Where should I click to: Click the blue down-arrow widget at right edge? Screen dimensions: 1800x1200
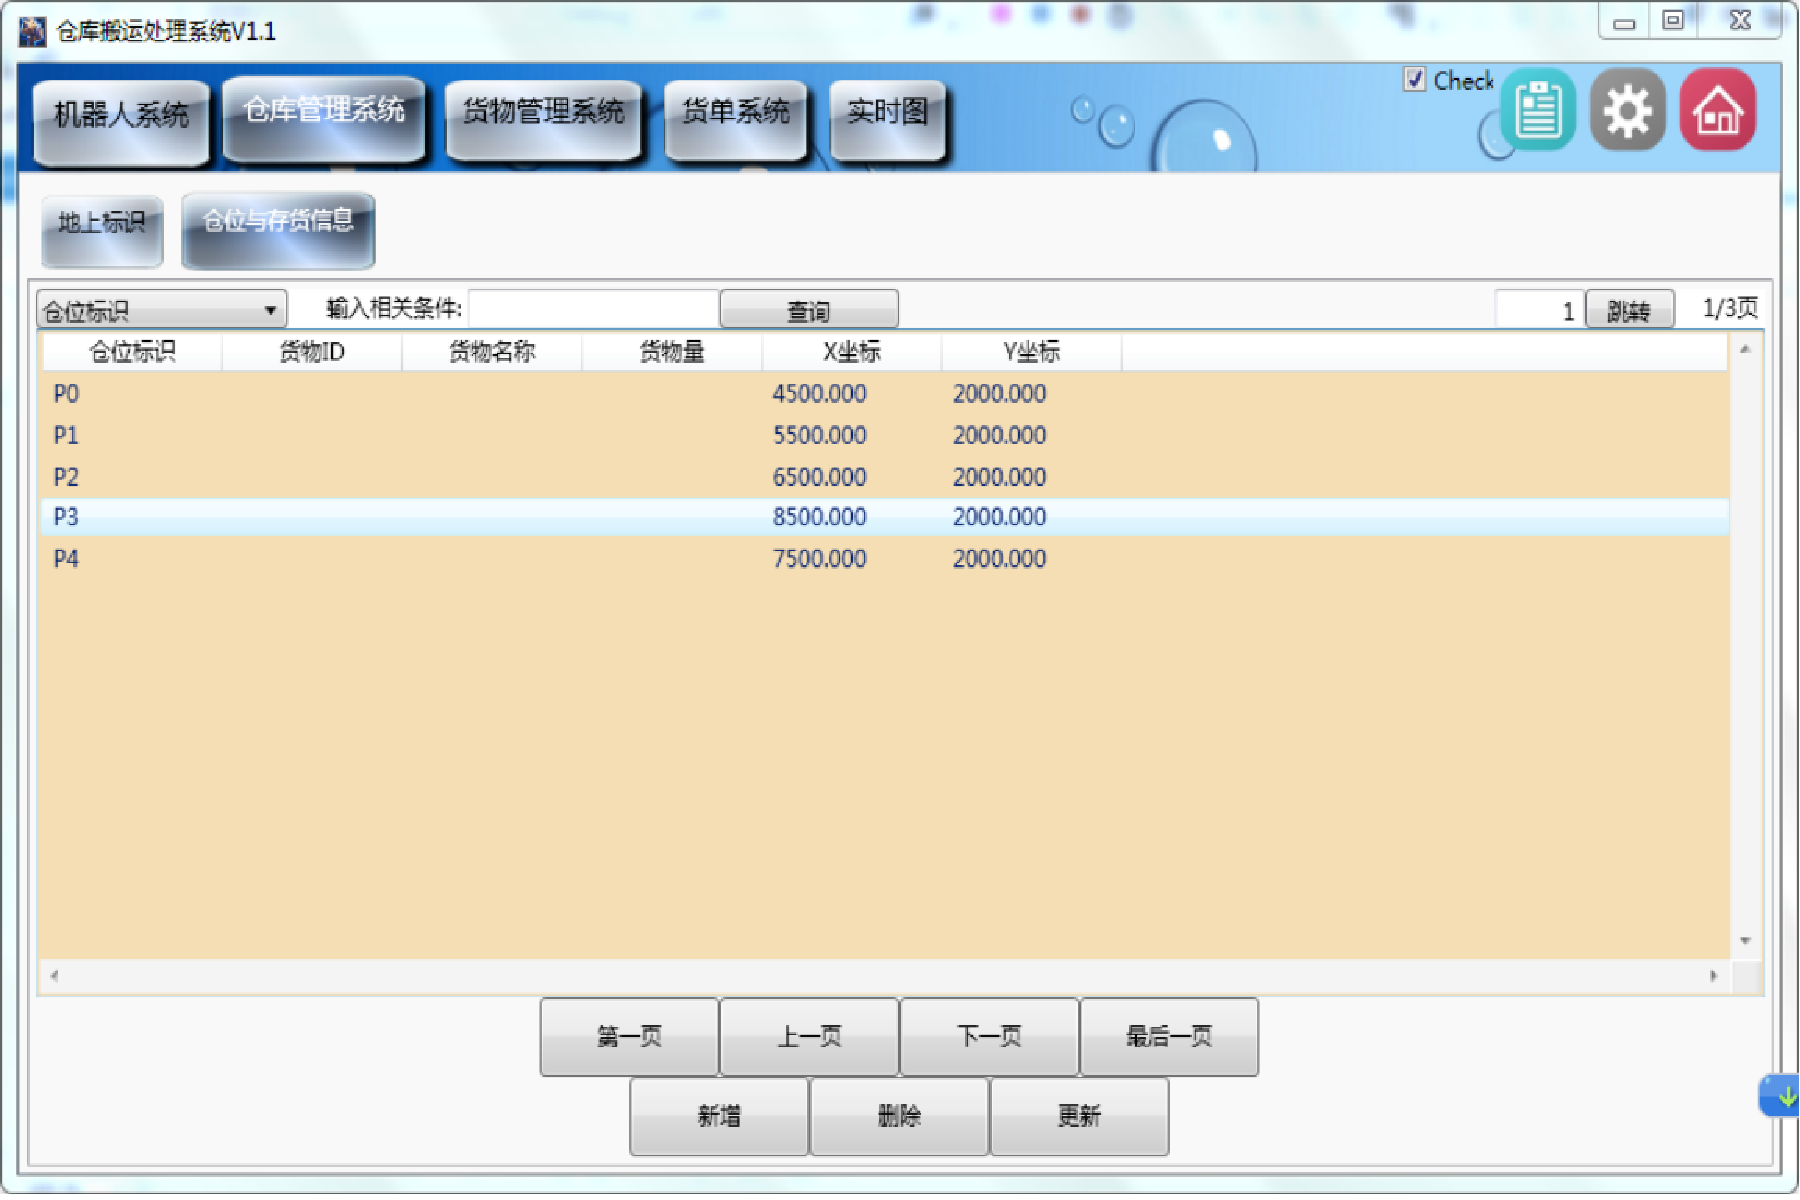[x=1780, y=1096]
